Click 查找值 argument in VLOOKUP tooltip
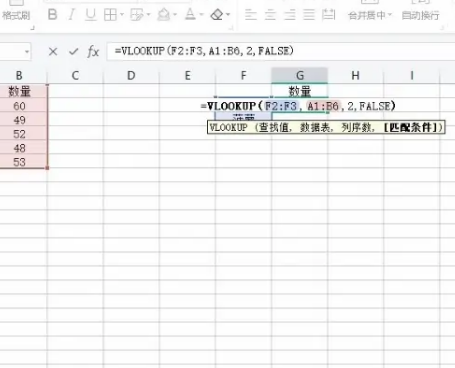The height and width of the screenshot is (368, 455). point(273,127)
